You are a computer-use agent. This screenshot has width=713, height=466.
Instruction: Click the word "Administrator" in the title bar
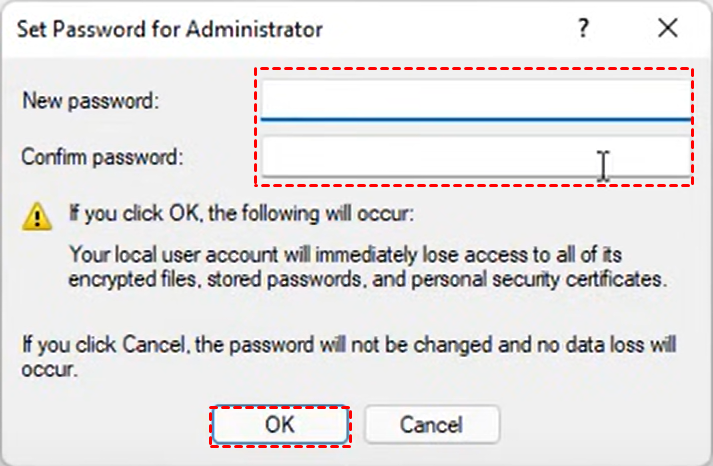[x=255, y=30]
